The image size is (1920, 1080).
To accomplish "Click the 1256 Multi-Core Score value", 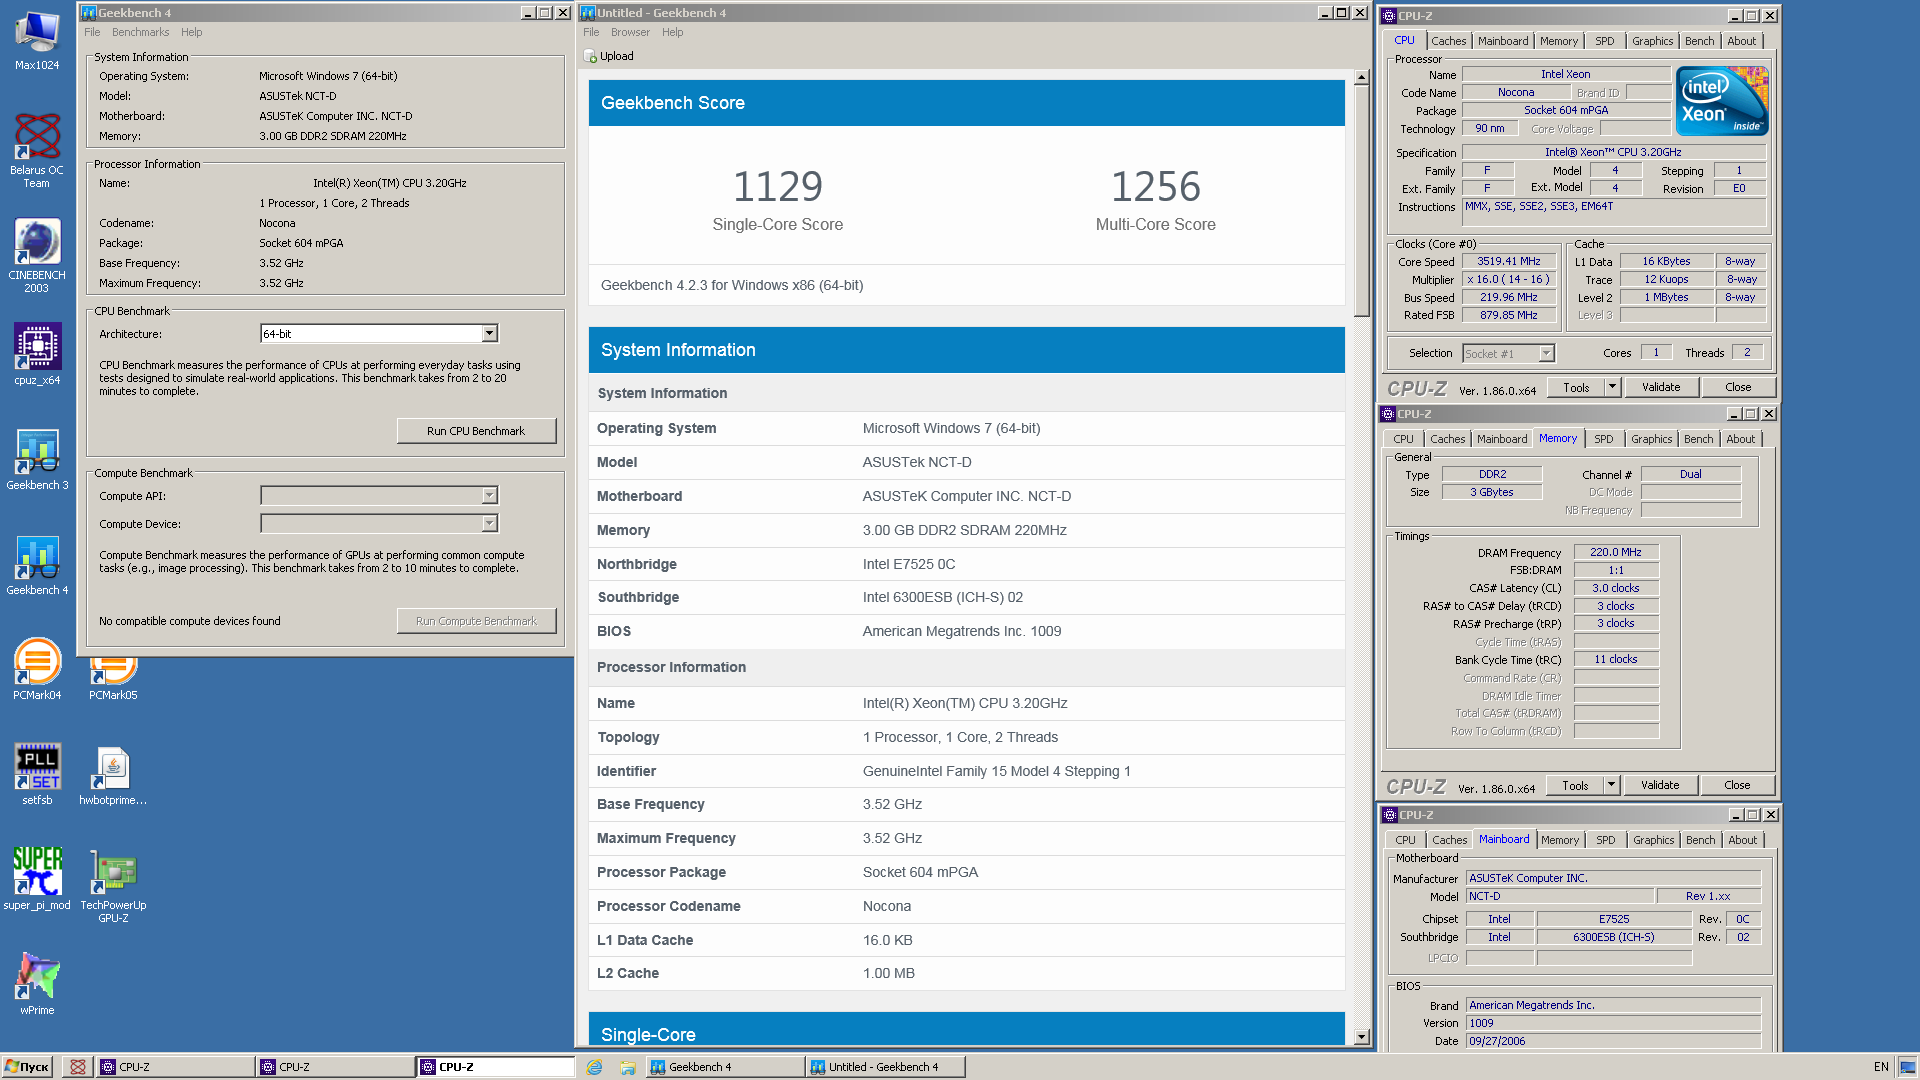I will (x=1156, y=187).
